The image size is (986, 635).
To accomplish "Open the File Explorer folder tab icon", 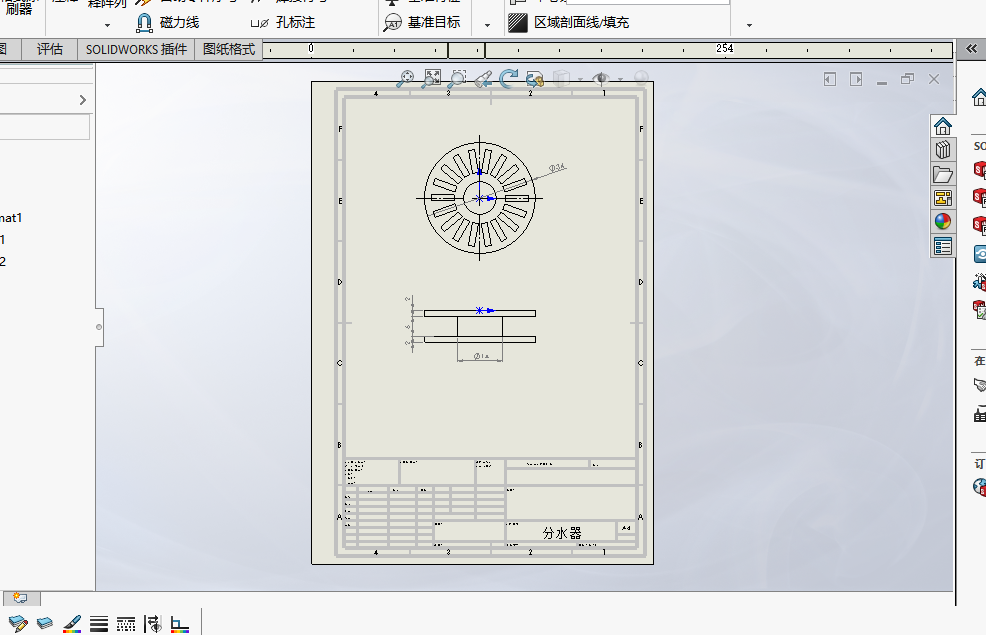I will tap(943, 174).
